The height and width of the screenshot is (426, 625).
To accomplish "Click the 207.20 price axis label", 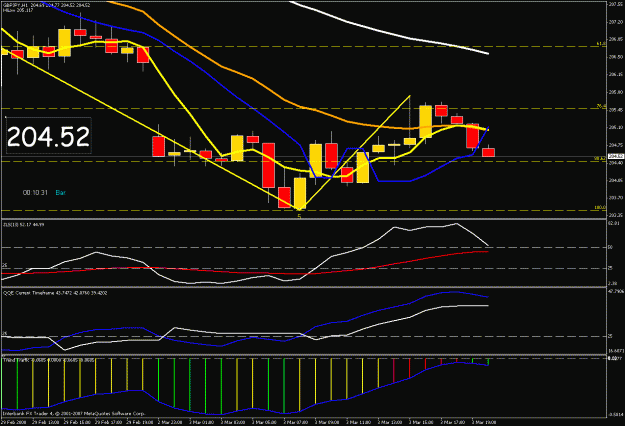I will point(616,22).
